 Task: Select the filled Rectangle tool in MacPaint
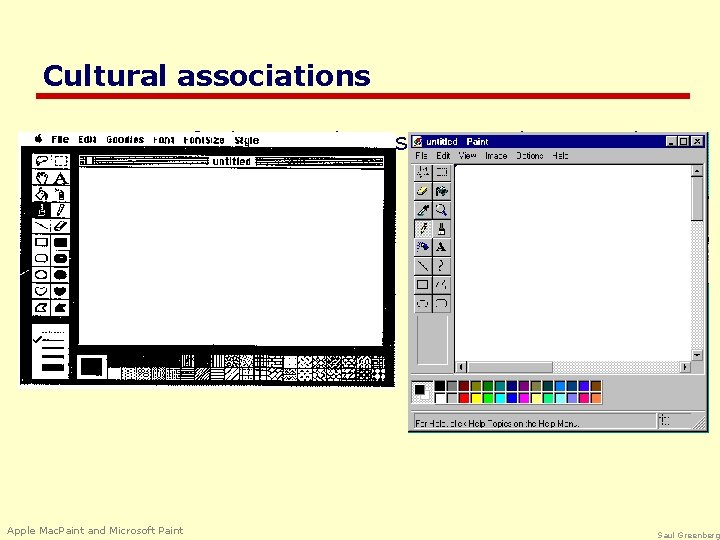pos(61,242)
